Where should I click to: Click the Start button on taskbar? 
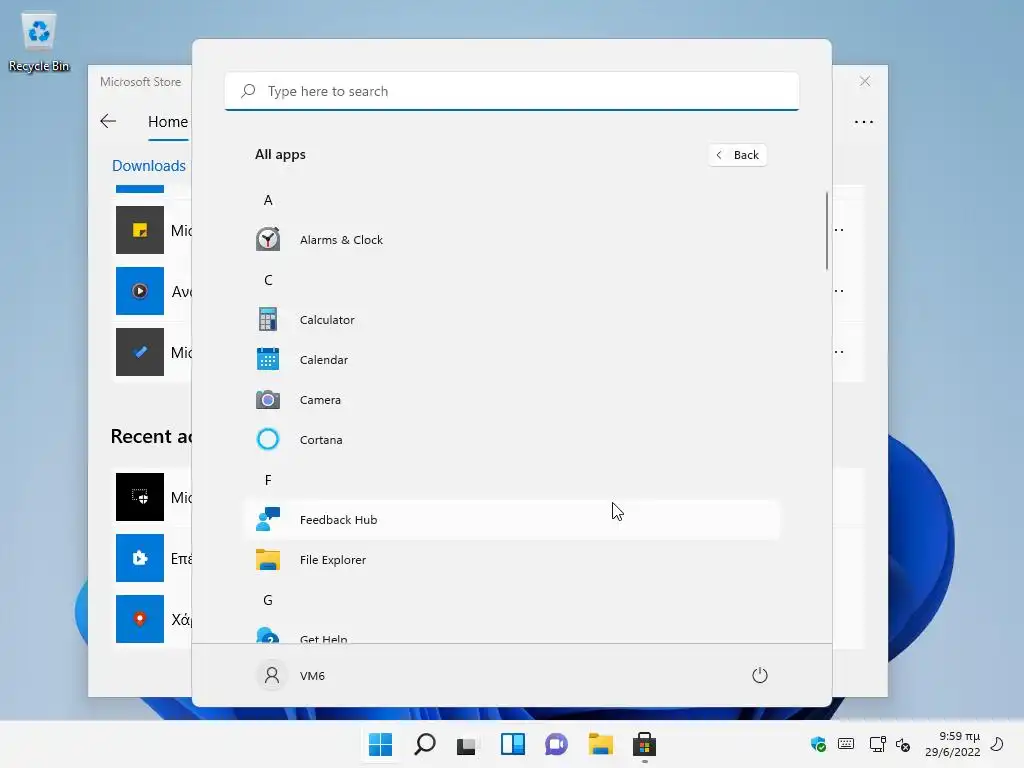click(380, 744)
